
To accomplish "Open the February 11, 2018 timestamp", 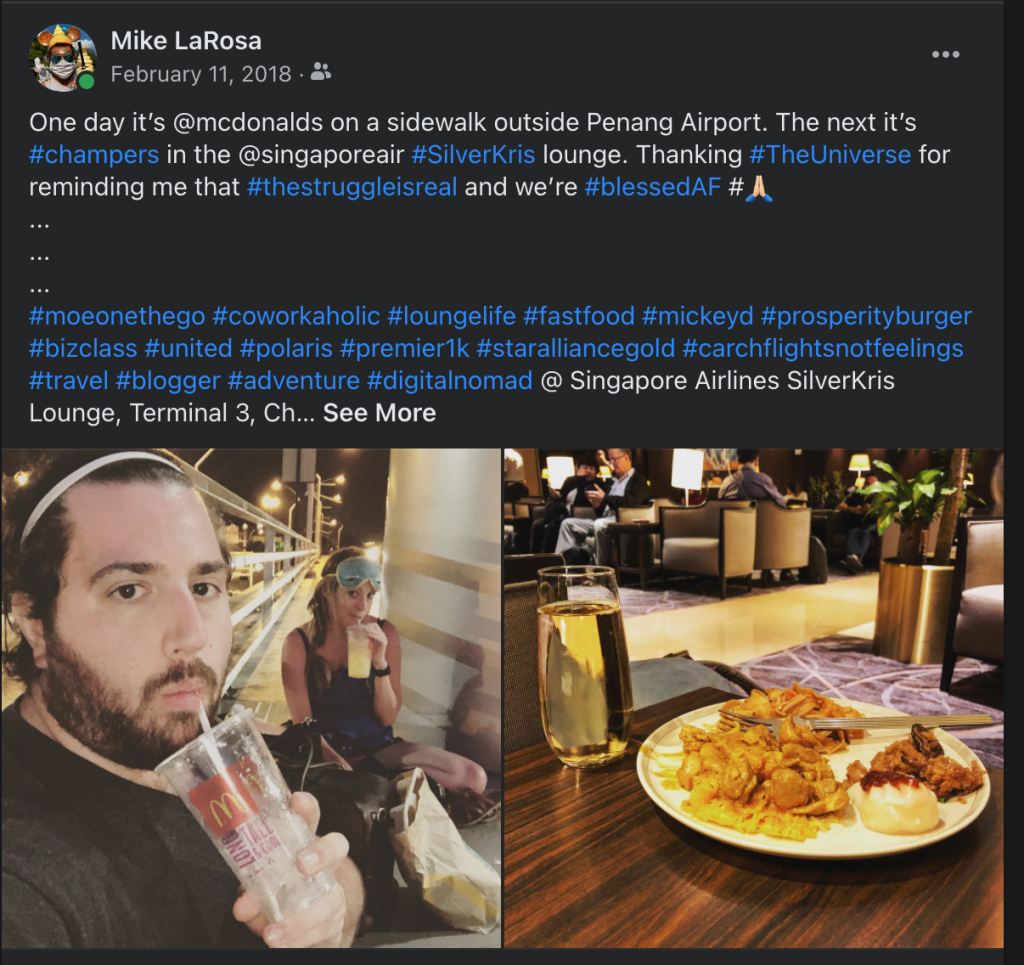I will pos(201,74).
